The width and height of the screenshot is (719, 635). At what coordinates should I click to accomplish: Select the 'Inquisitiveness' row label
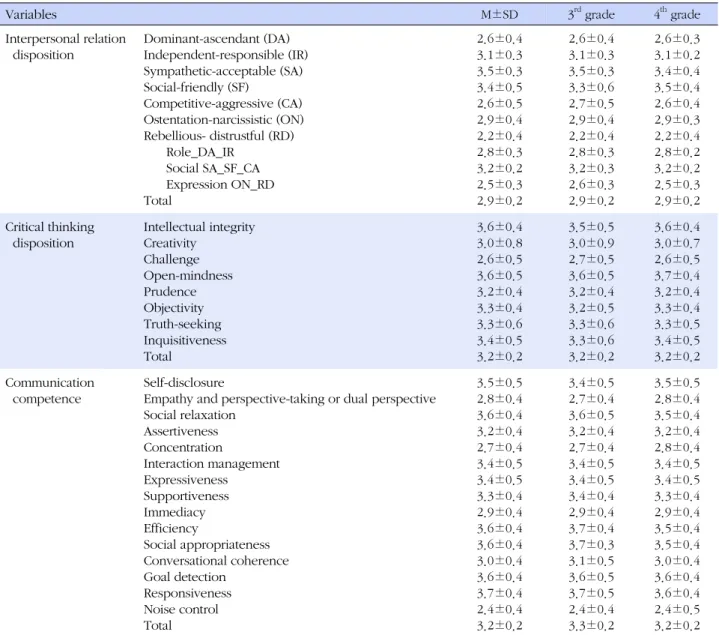pyautogui.click(x=185, y=341)
